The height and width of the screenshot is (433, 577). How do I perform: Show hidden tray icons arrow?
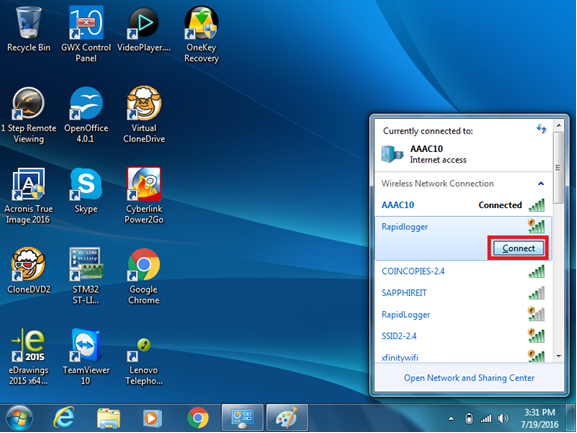point(451,419)
